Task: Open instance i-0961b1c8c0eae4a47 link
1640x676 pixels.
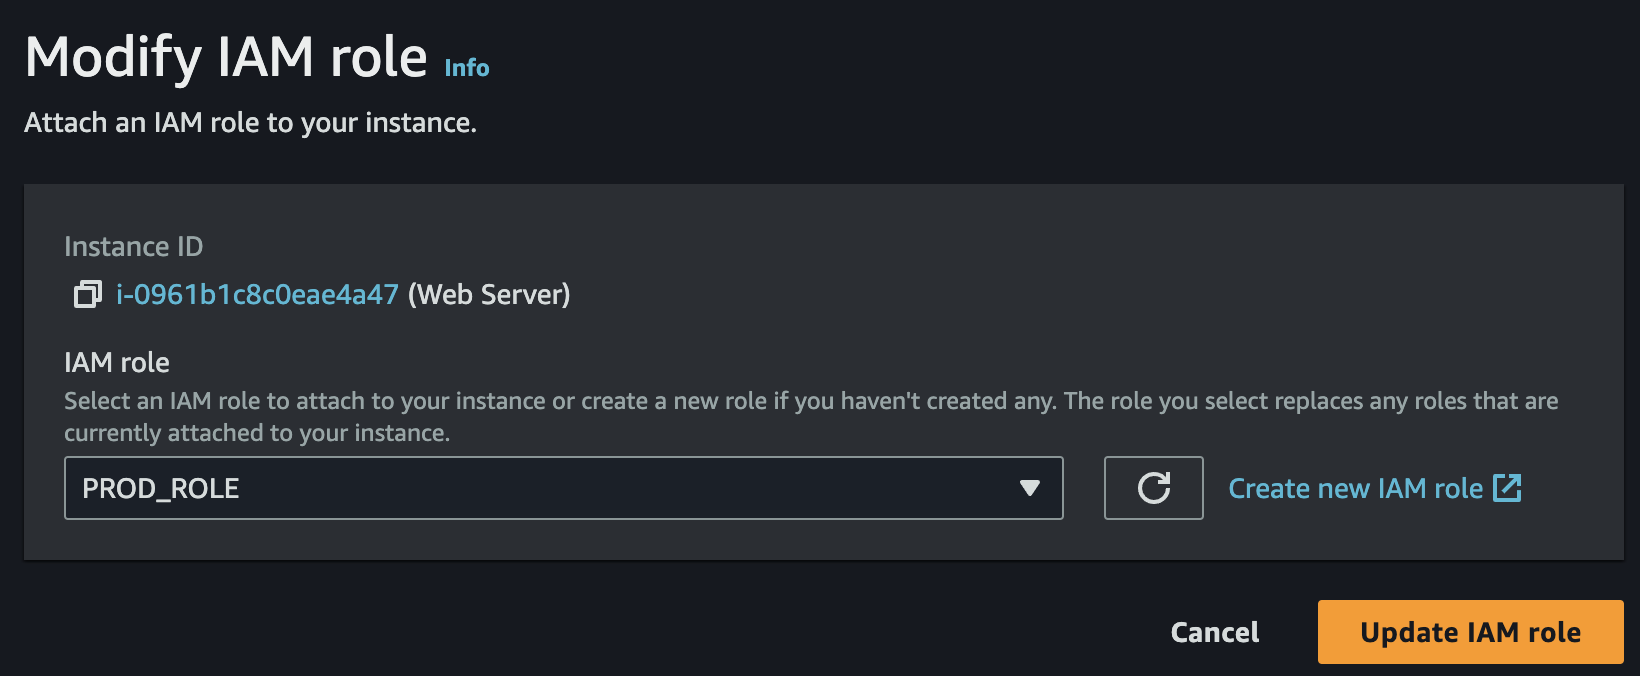Action: 257,294
